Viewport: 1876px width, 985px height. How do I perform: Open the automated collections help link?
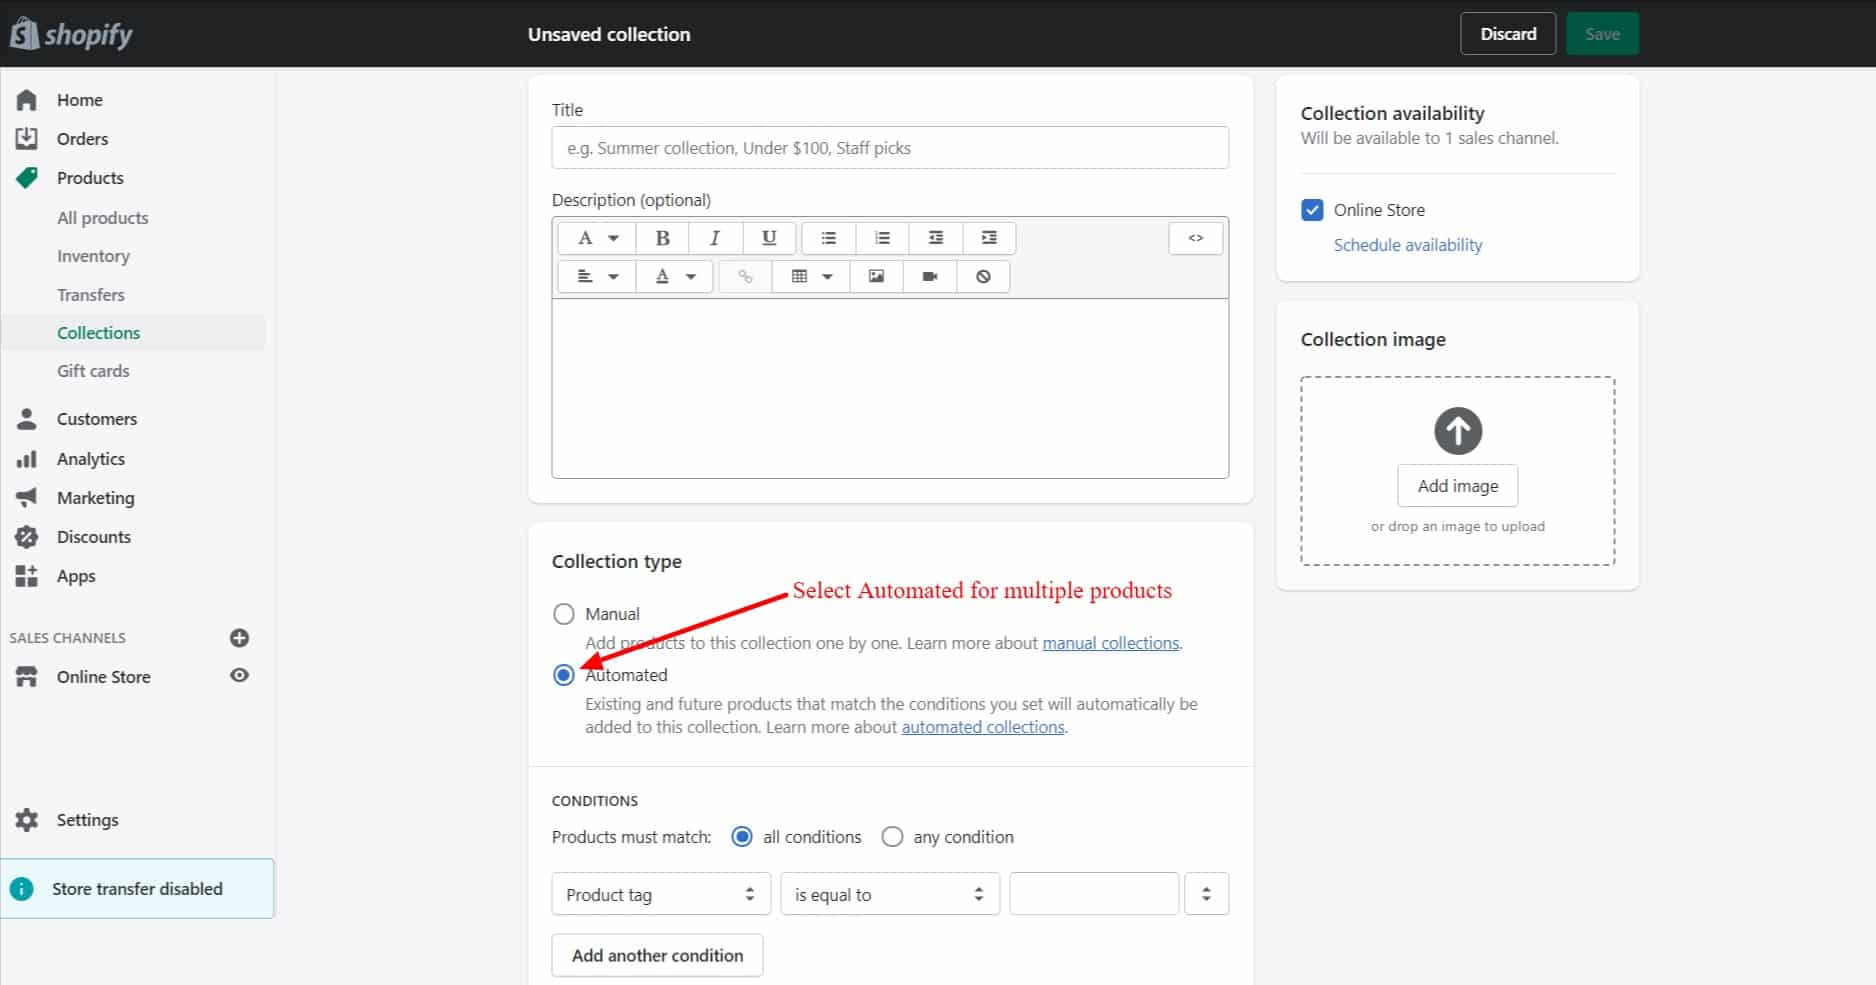983,727
